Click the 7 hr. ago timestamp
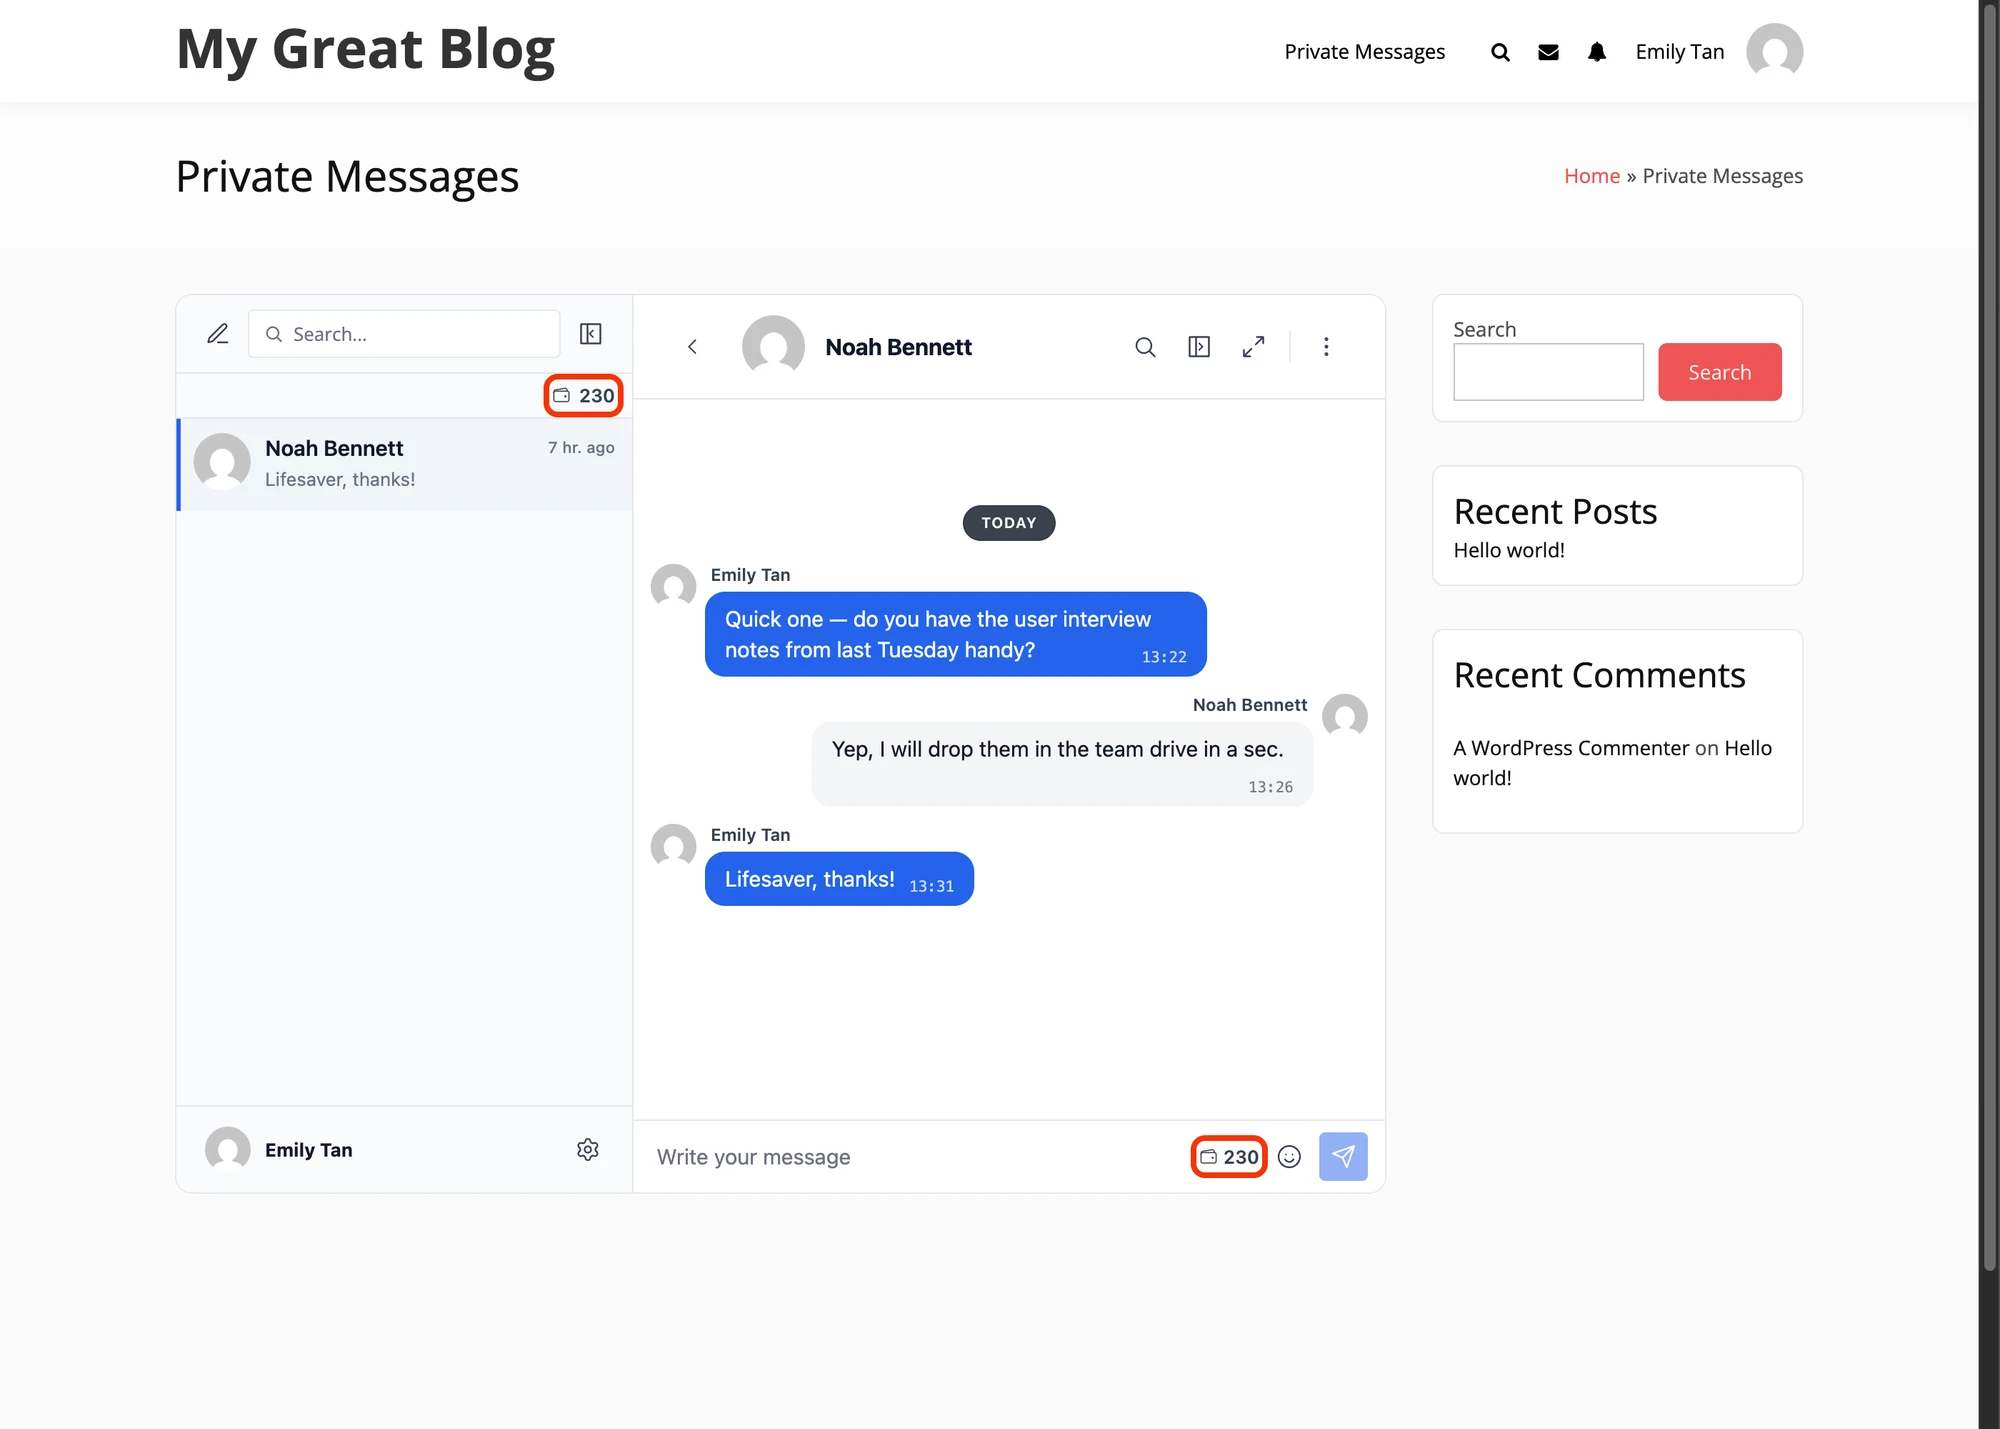The width and height of the screenshot is (2000, 1429). click(581, 447)
